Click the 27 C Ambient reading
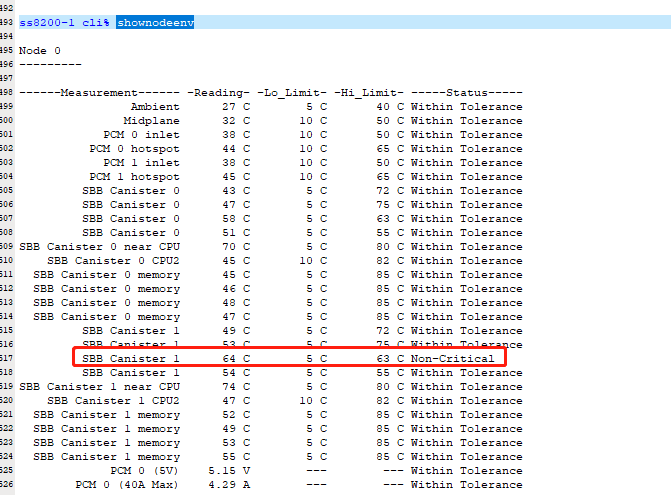The image size is (671, 495). [x=236, y=107]
